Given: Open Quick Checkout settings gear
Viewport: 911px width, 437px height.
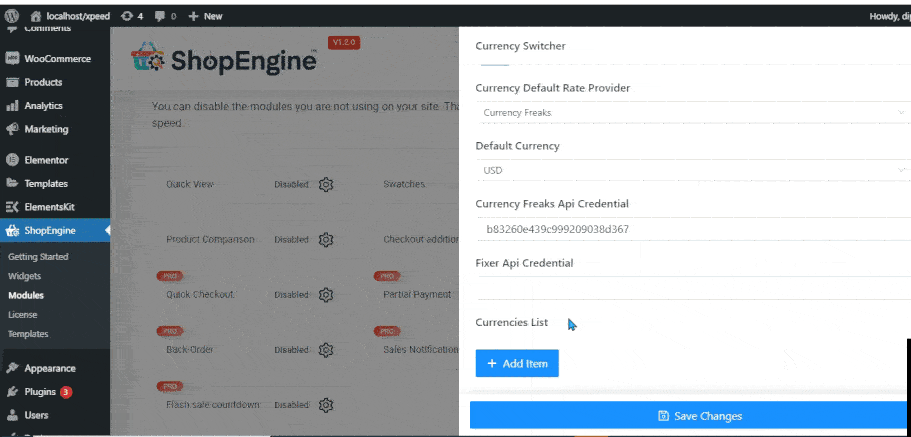Looking at the screenshot, I should pyautogui.click(x=326, y=295).
